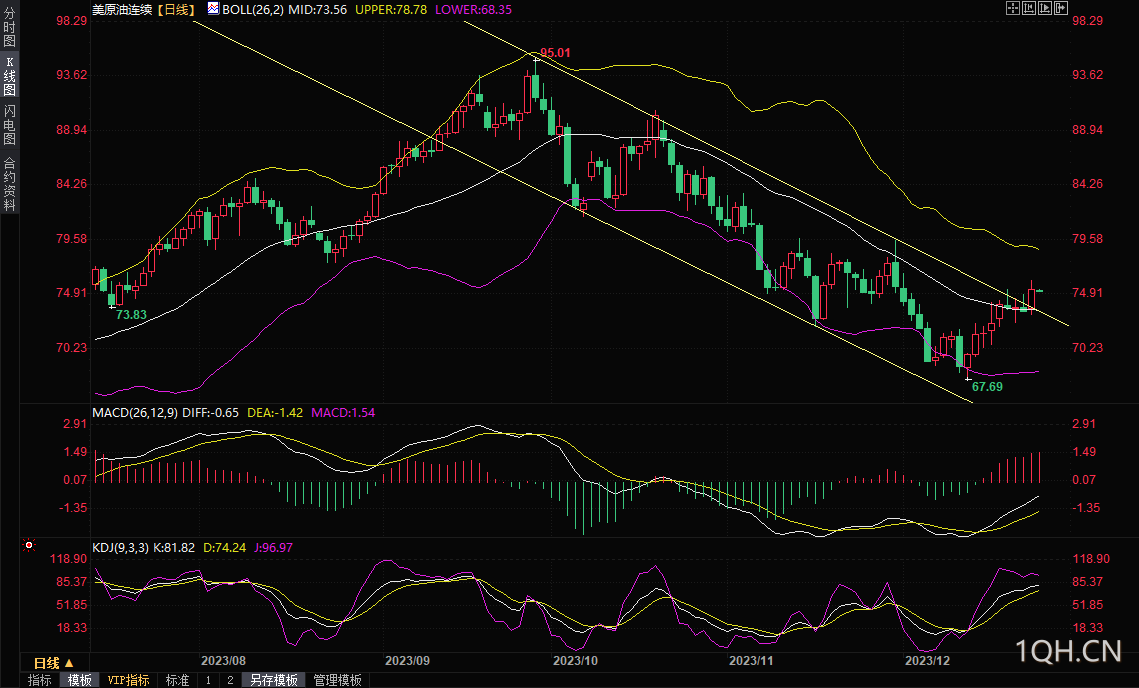Click the BOLL indicator chart icon
The height and width of the screenshot is (688, 1139).
click(x=213, y=9)
